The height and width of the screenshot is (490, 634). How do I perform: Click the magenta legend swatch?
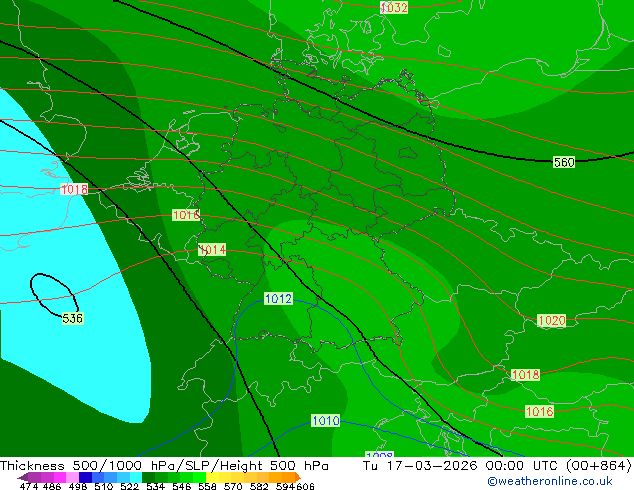click(x=60, y=477)
